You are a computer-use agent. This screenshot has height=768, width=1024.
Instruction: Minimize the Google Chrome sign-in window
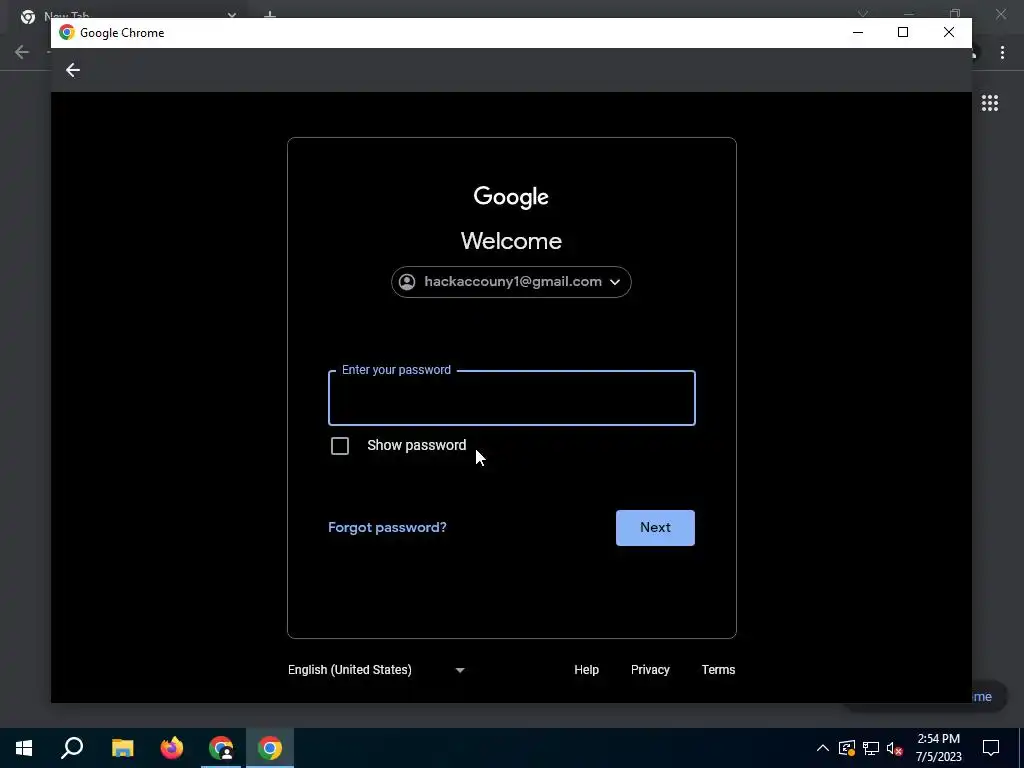858,33
